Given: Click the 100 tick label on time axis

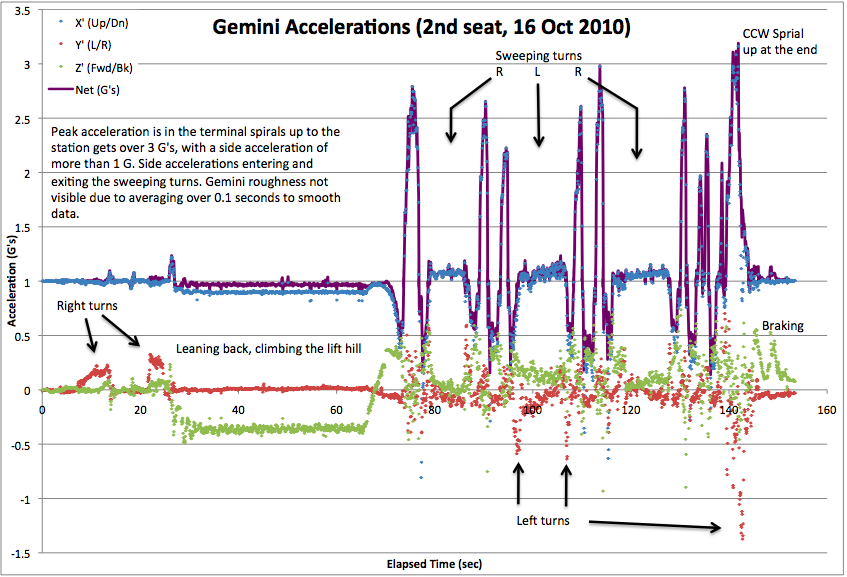Looking at the screenshot, I should click(533, 410).
